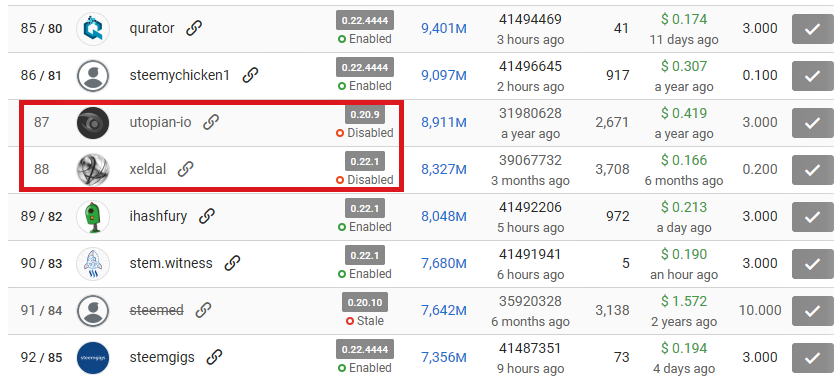Open the qurator witness name
Image resolution: width=838 pixels, height=381 pixels.
pos(152,29)
